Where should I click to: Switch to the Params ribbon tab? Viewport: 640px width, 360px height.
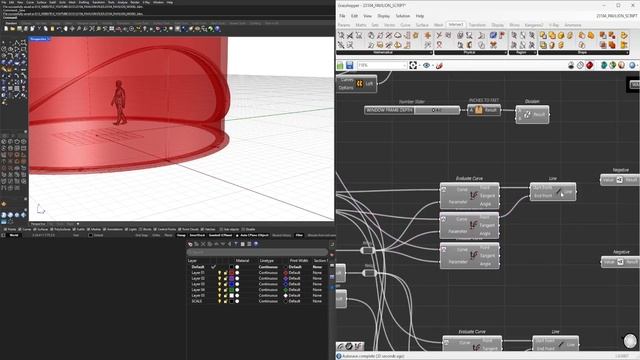click(x=344, y=25)
